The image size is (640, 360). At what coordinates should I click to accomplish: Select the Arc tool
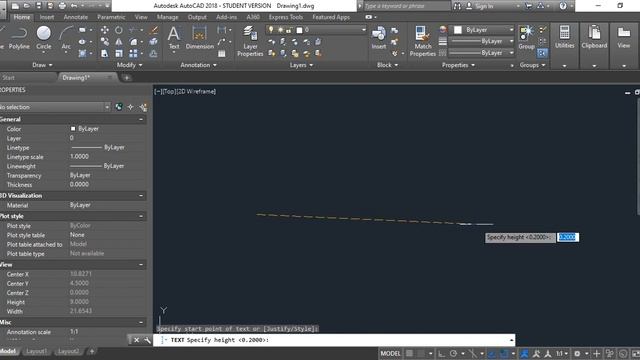[66, 38]
